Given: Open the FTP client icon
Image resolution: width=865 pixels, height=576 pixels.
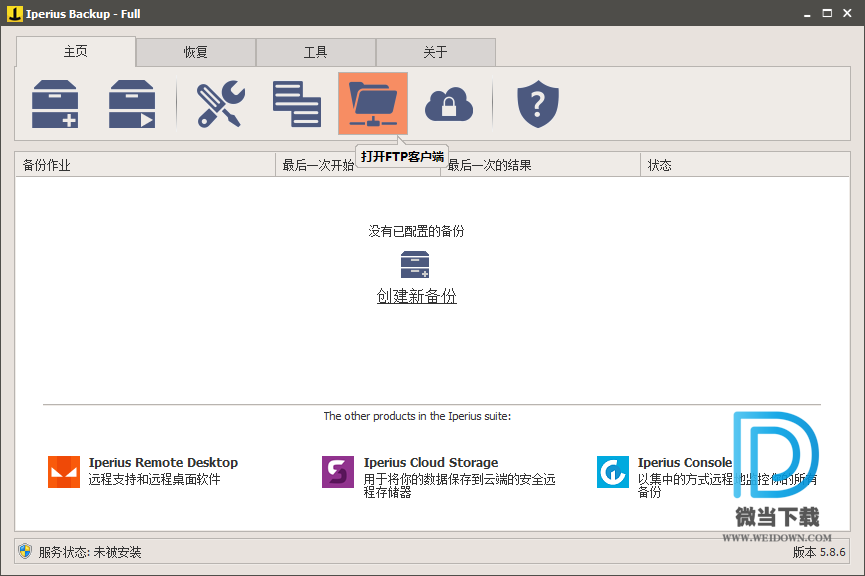Looking at the screenshot, I should [373, 103].
